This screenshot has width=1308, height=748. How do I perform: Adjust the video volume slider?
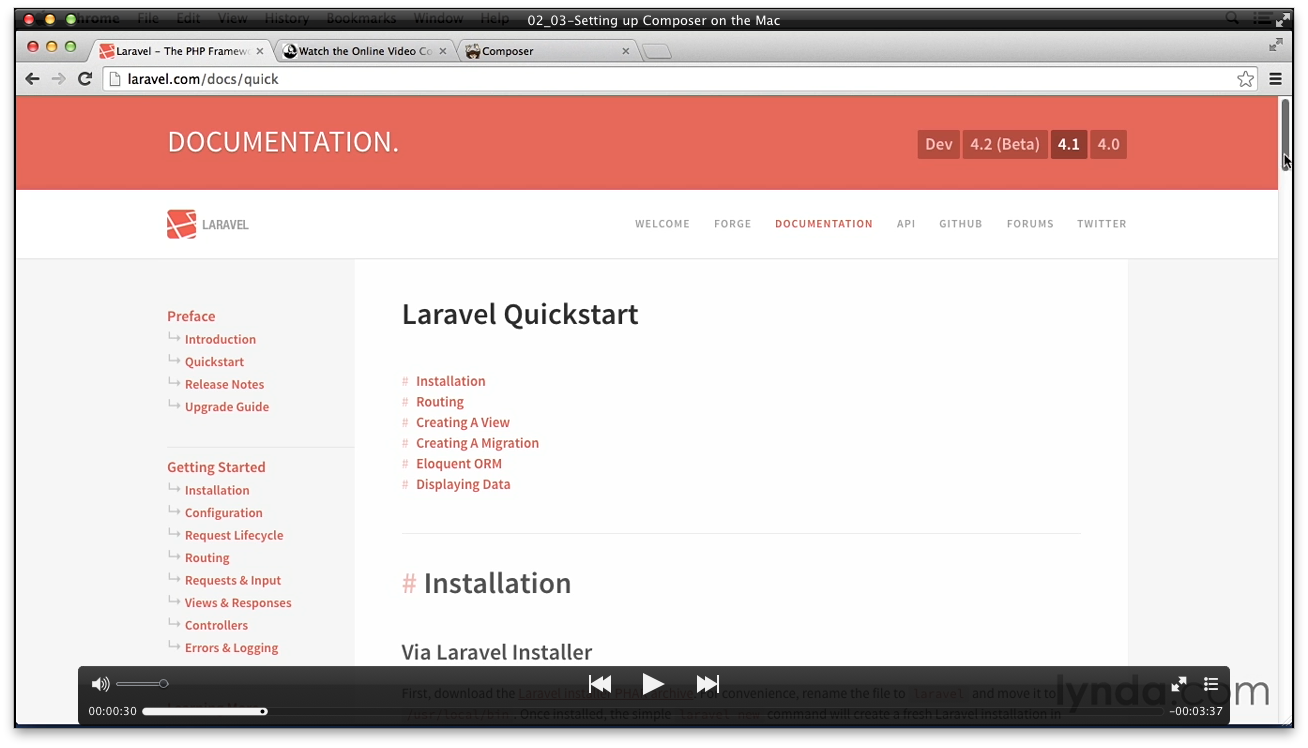point(142,684)
